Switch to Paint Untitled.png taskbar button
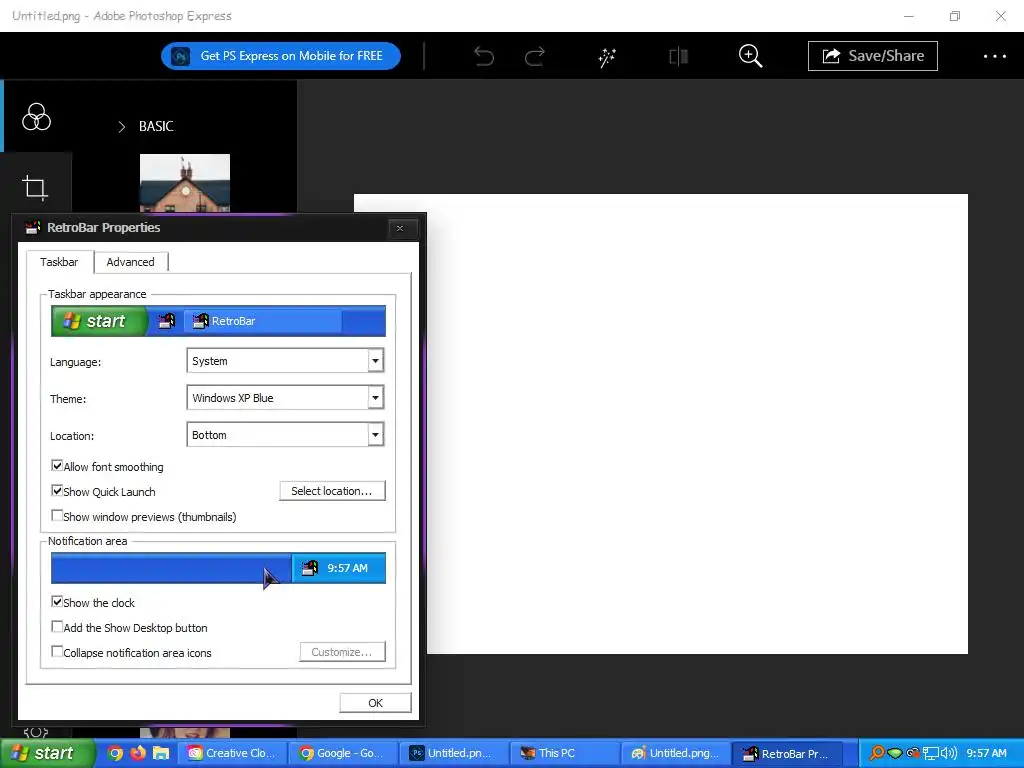Screen dimensions: 1024x768 click(x=673, y=753)
